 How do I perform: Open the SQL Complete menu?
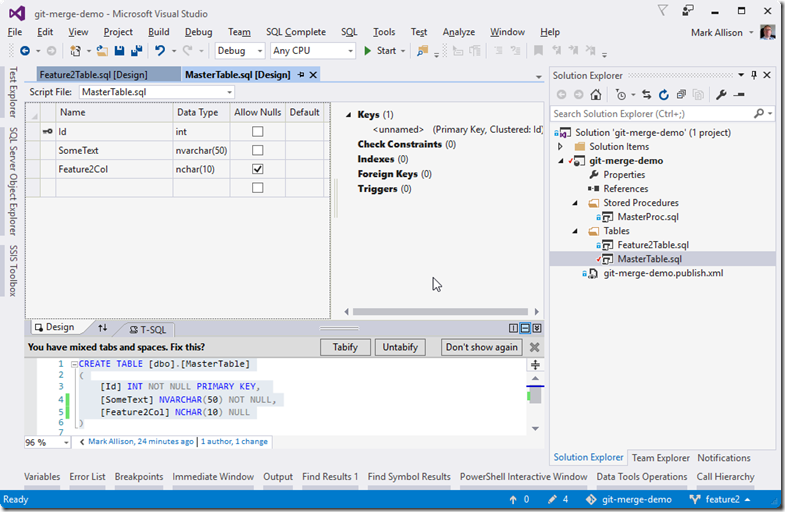296,32
